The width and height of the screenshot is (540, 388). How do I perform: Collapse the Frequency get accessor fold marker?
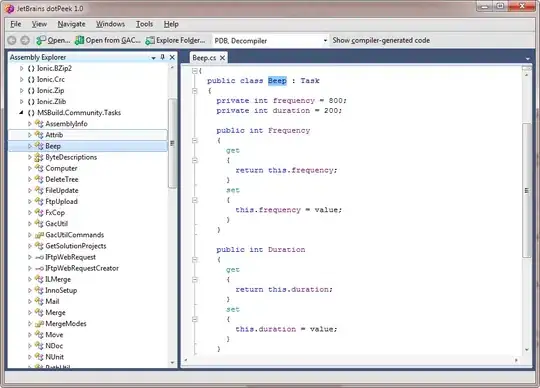pos(195,160)
